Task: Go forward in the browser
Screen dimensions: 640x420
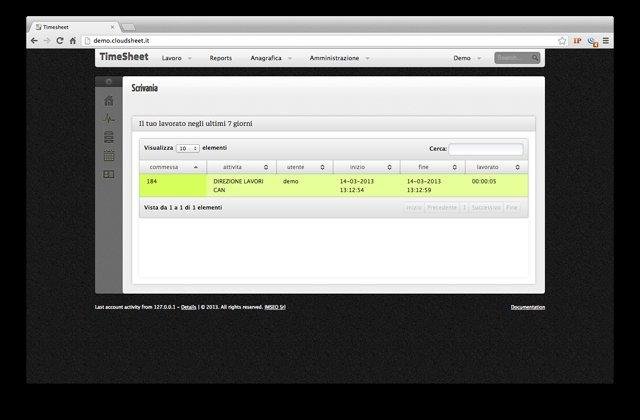Action: click(x=47, y=40)
